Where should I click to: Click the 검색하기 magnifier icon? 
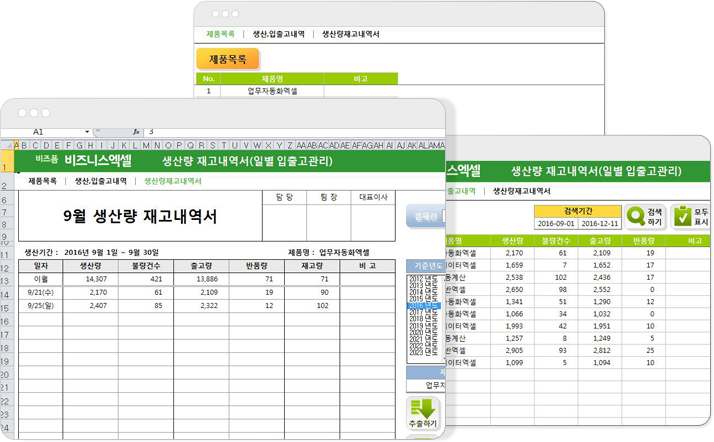tap(636, 215)
